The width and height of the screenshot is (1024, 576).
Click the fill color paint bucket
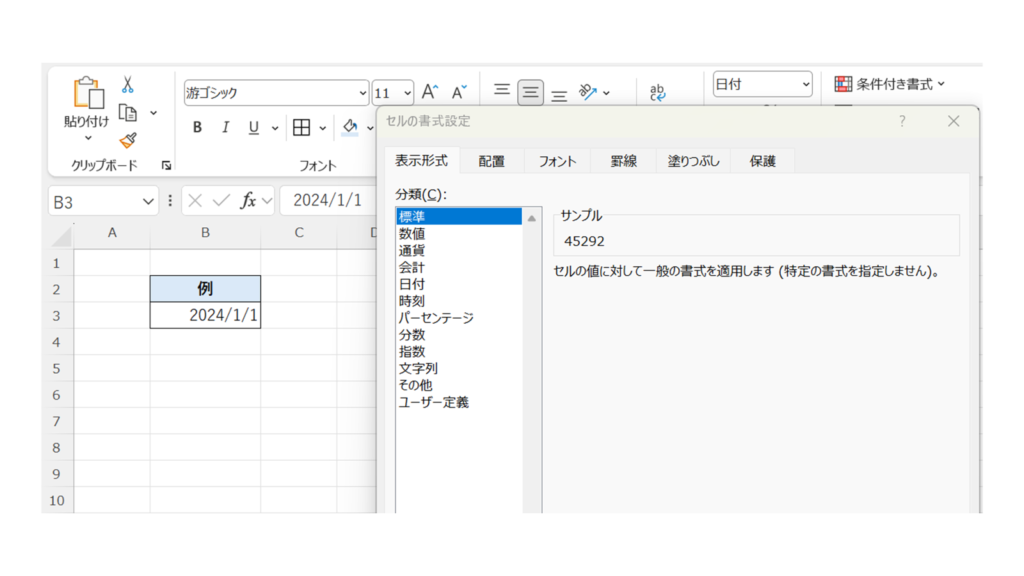[350, 128]
